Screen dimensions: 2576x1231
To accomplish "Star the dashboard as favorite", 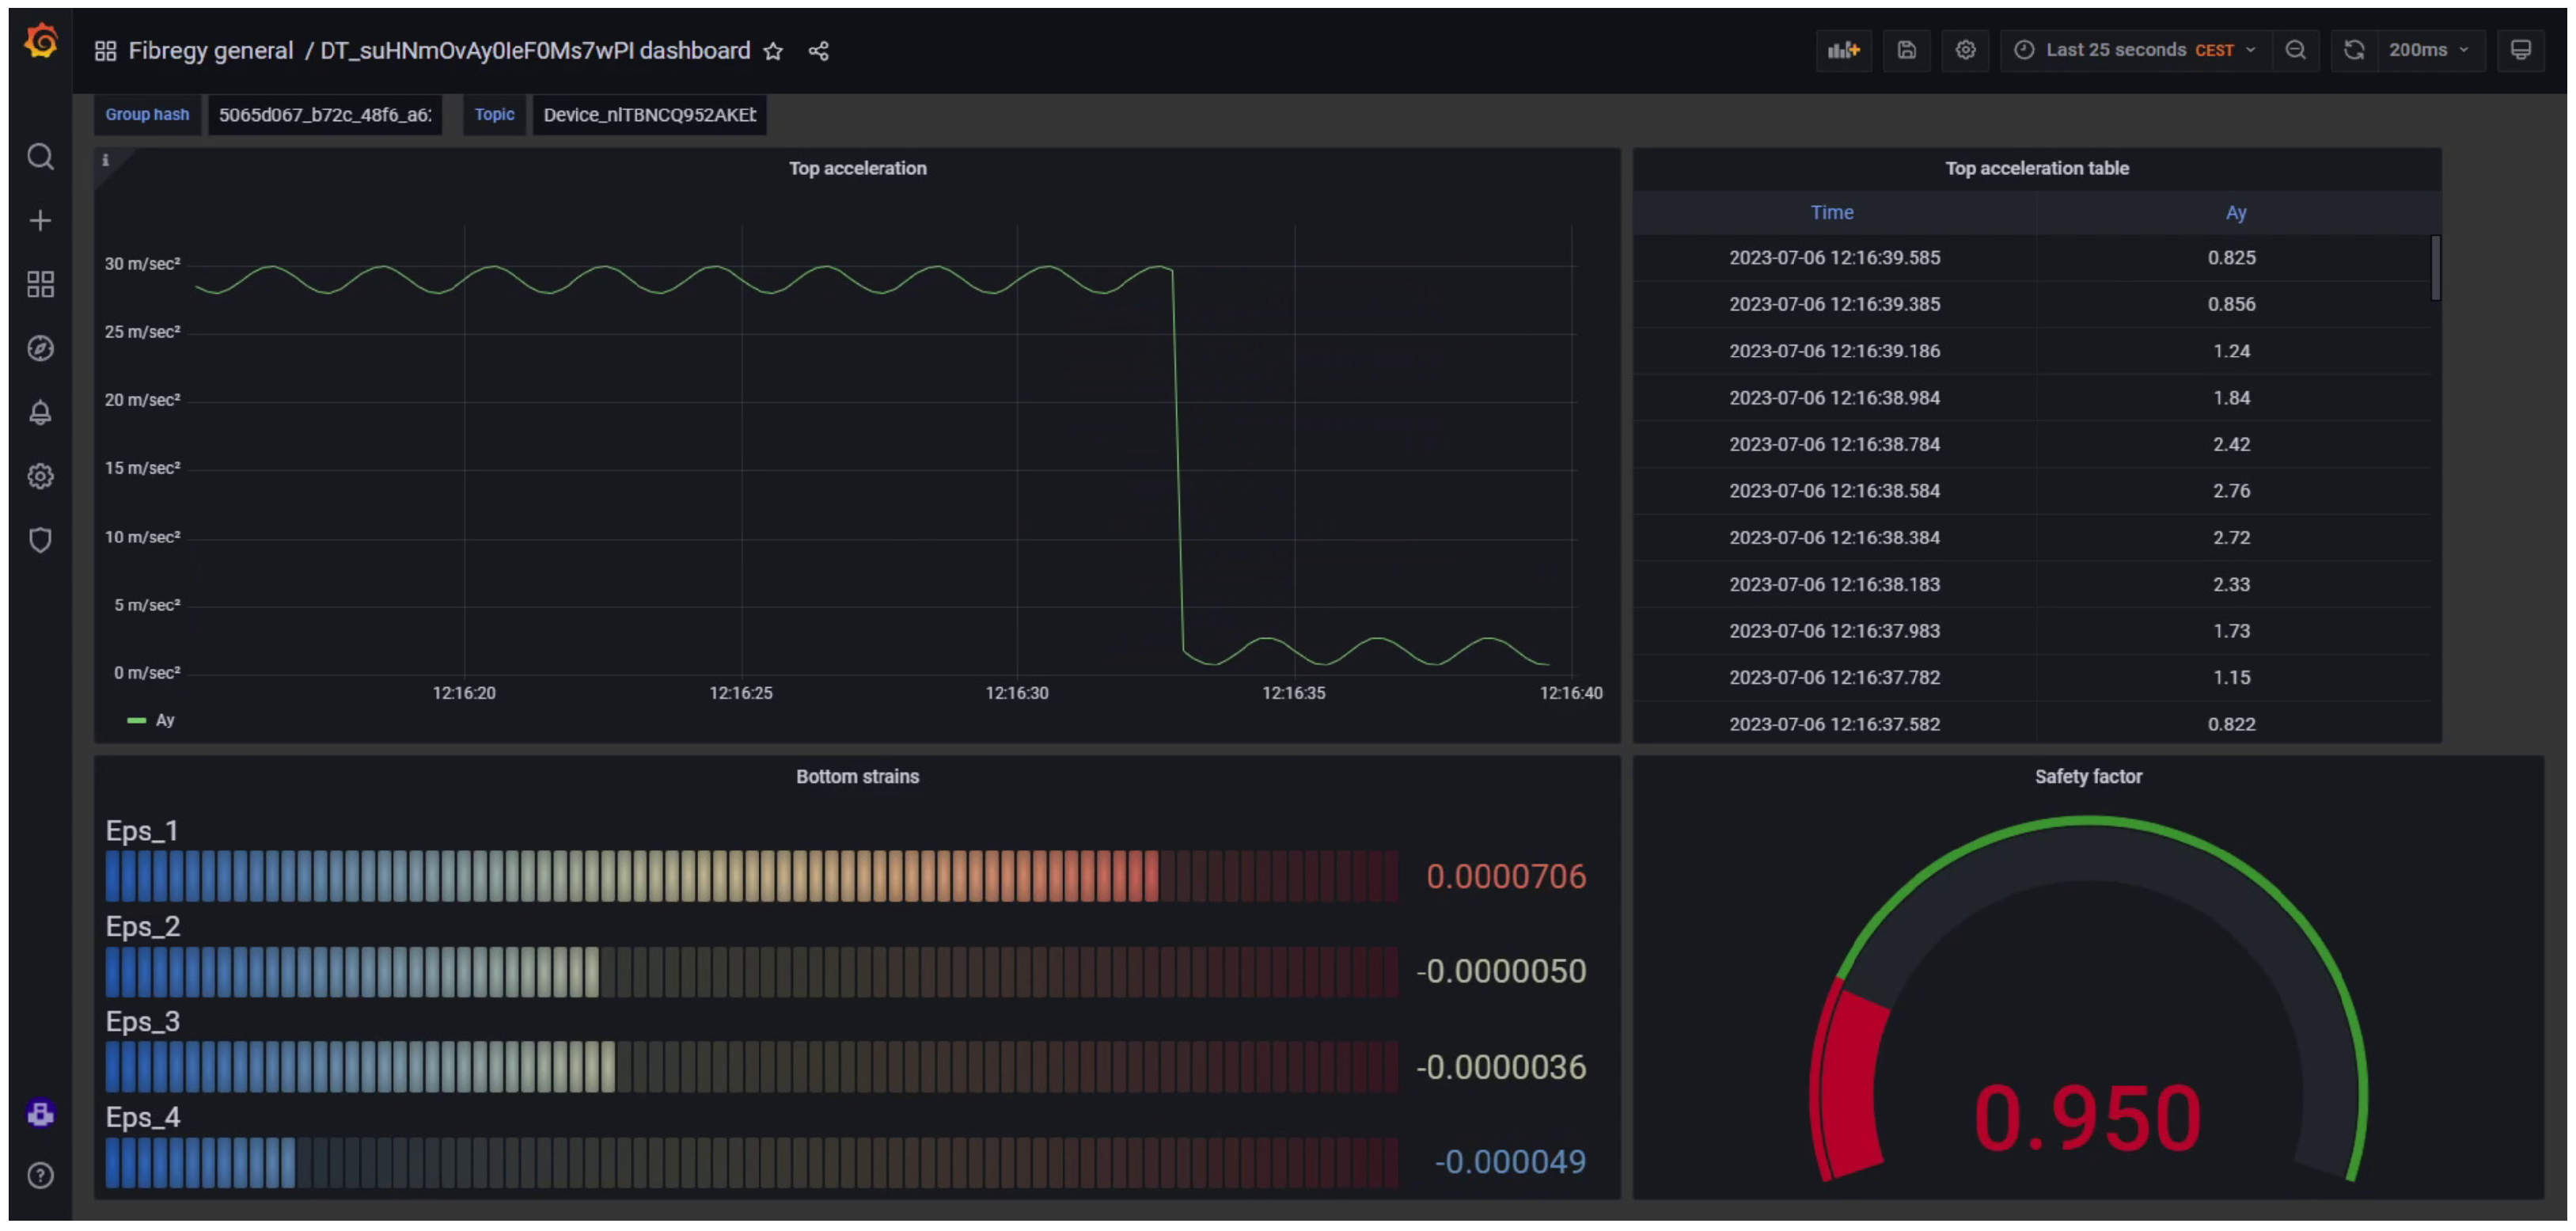I will (x=773, y=51).
